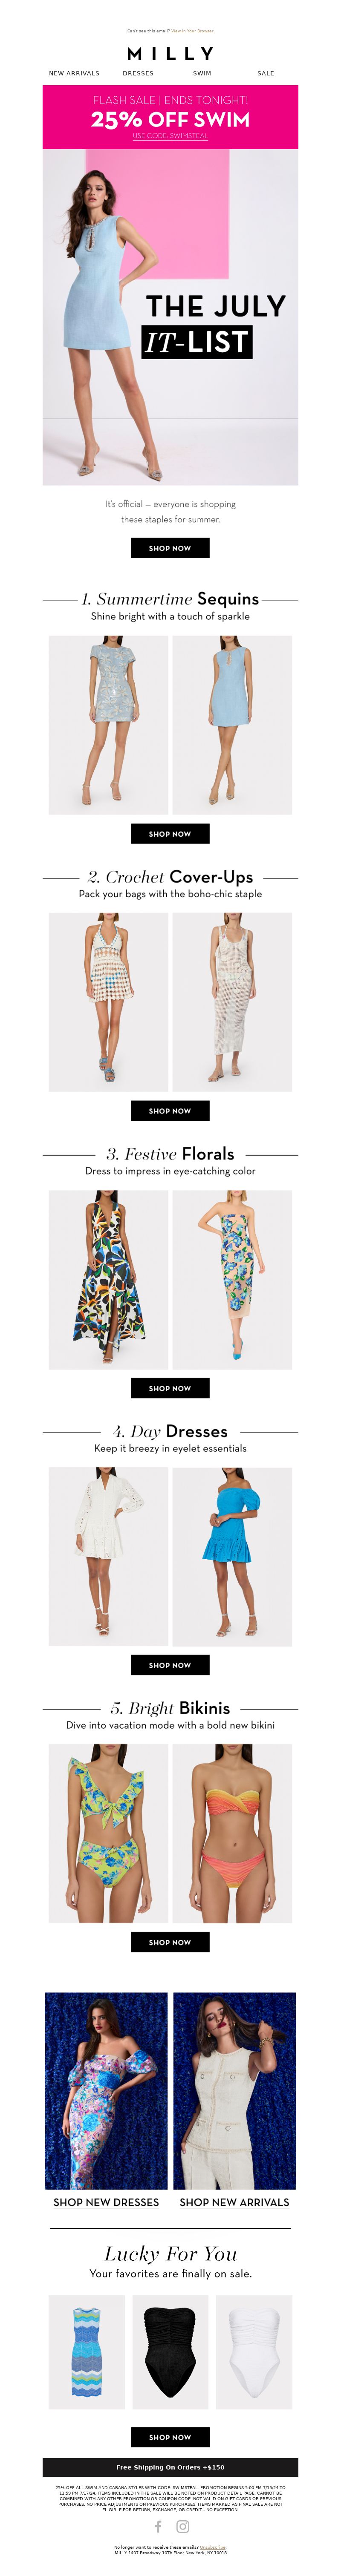Click the SHOP NEW DRESSES link

pos(106,2201)
